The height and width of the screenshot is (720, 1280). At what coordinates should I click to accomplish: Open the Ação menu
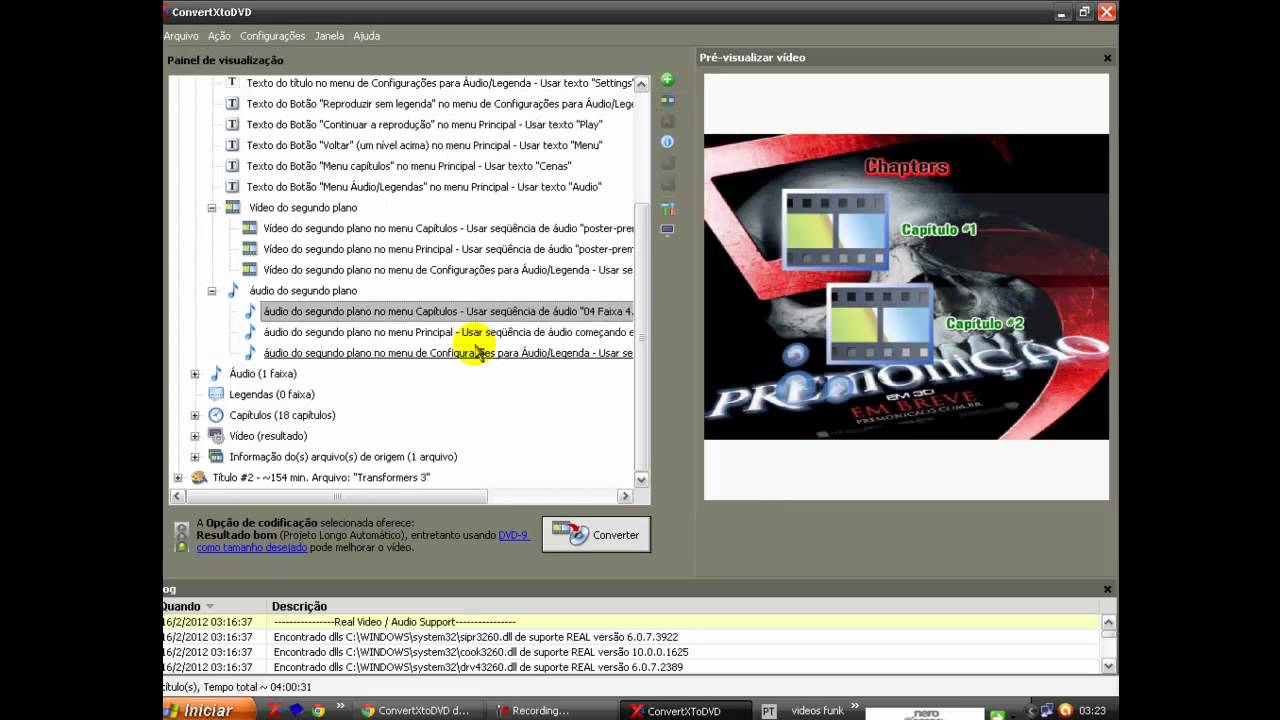coord(219,36)
